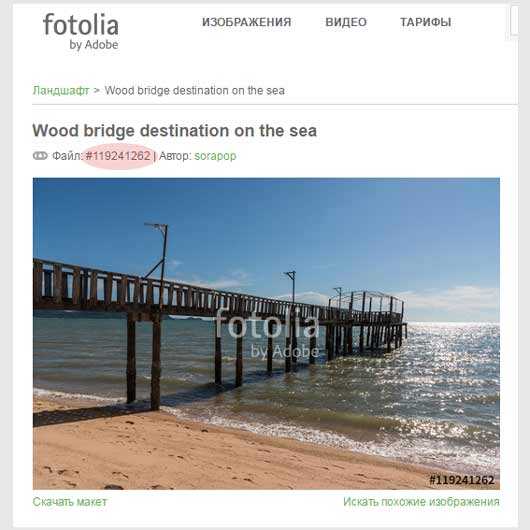
Task: Go to the ТАРИФЫ page
Action: pyautogui.click(x=426, y=22)
